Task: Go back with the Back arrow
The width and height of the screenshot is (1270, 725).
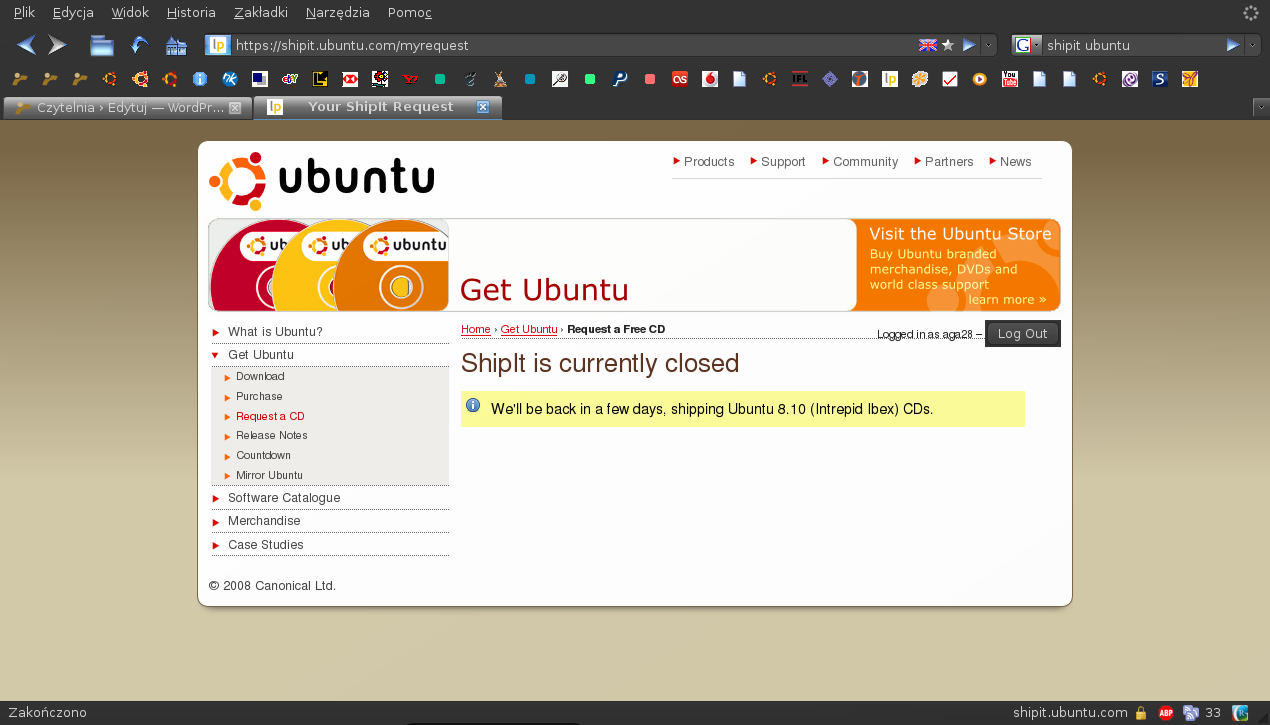Action: click(26, 45)
